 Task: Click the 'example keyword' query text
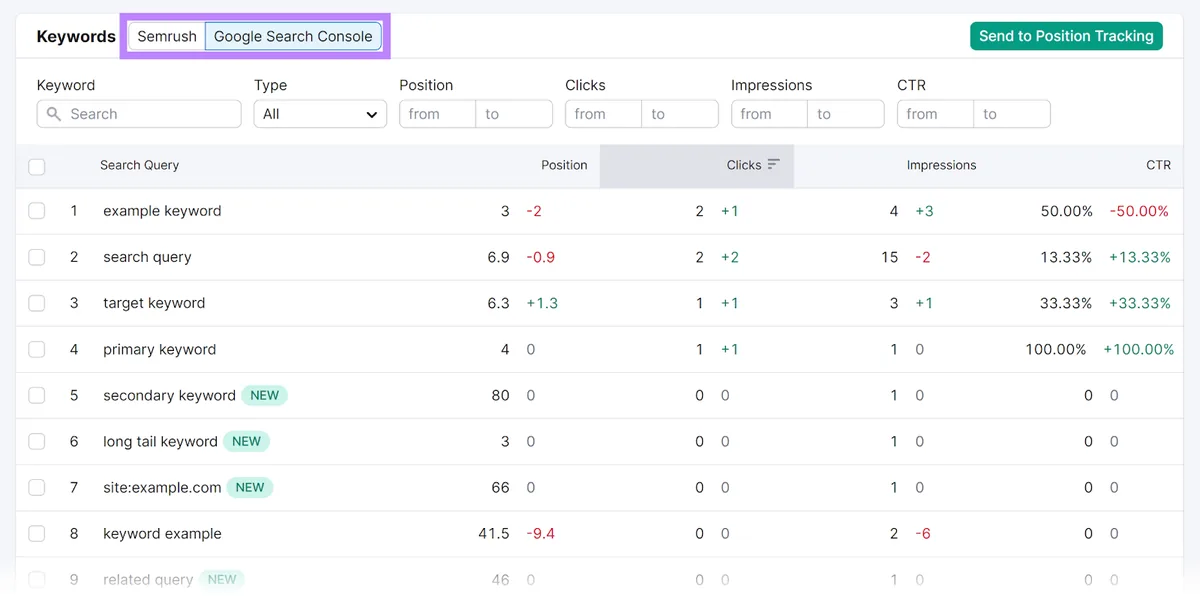click(x=162, y=211)
